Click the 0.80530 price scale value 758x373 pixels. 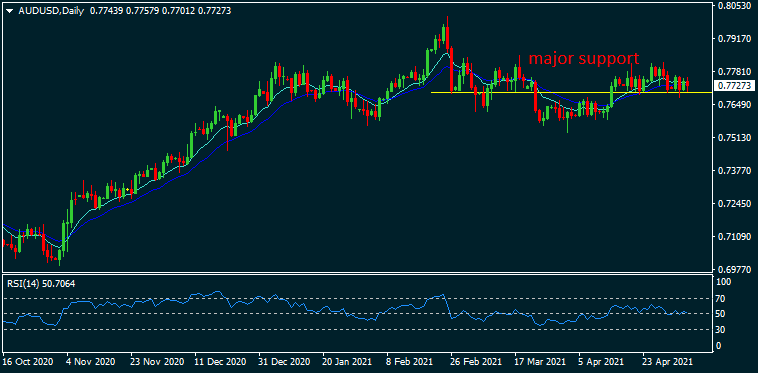pos(734,6)
